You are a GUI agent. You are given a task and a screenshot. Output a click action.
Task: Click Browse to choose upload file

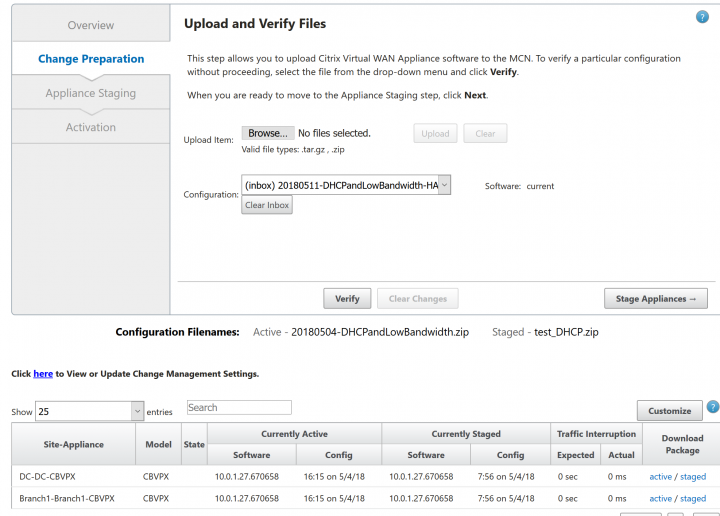(267, 133)
